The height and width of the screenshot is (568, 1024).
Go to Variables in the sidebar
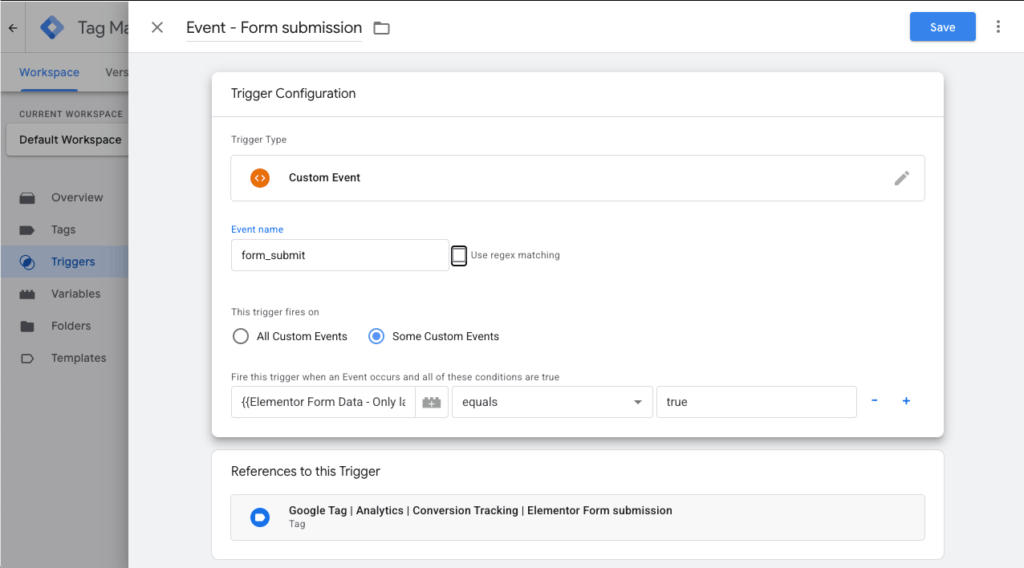tap(76, 294)
